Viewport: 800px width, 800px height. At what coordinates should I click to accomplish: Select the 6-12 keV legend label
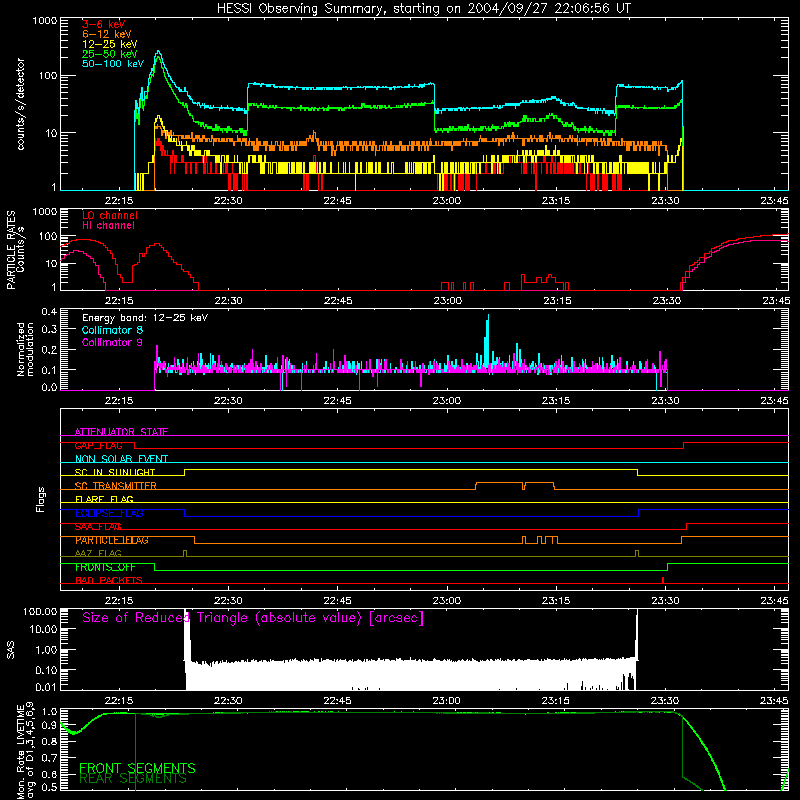point(107,34)
